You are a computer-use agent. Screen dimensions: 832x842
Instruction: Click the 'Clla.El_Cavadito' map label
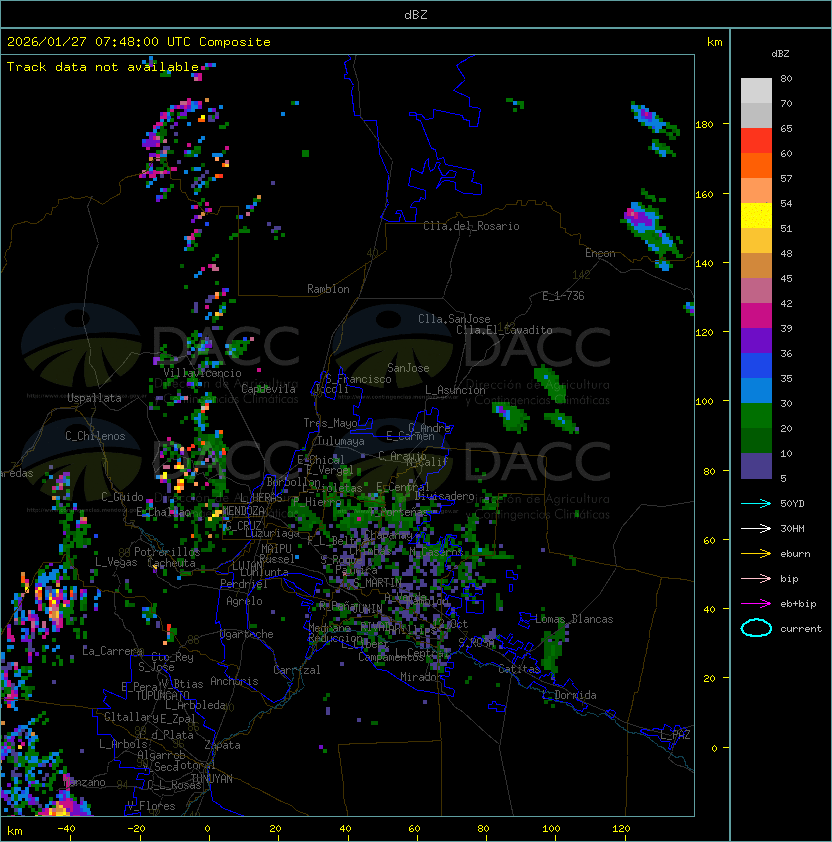coord(504,330)
